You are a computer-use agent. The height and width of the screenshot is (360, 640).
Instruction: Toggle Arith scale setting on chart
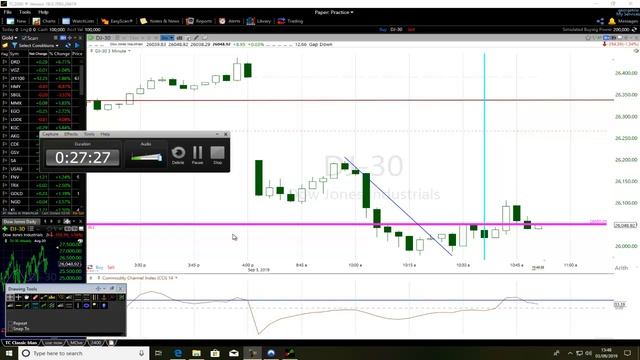point(621,268)
